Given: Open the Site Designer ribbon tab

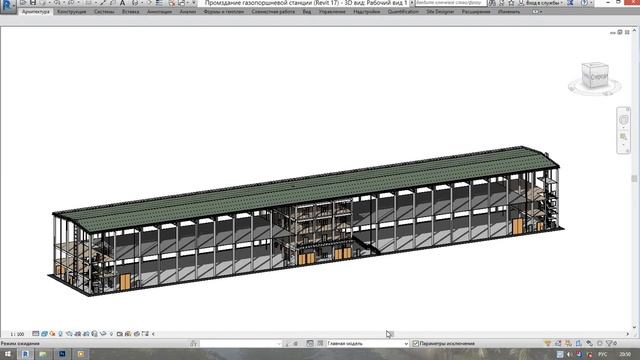Looking at the screenshot, I should [440, 12].
